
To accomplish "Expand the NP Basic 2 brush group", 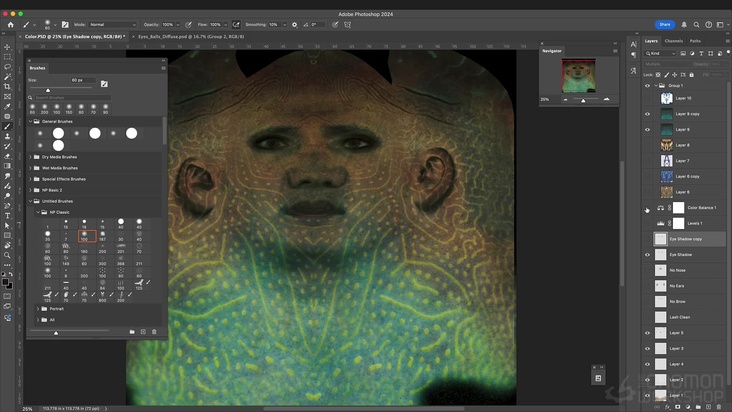I will (31, 190).
